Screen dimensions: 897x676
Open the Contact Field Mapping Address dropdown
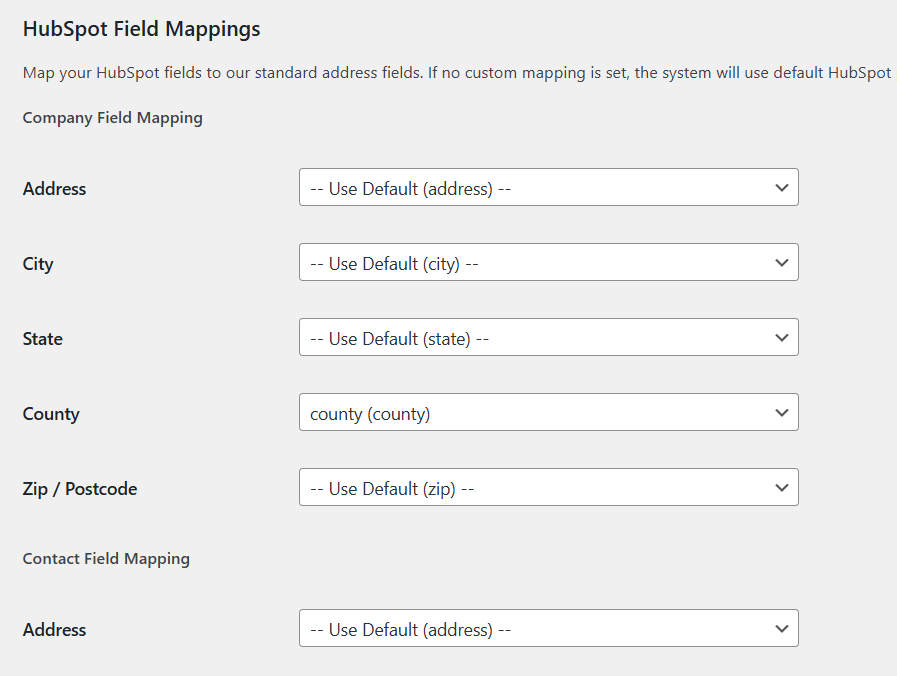coord(548,628)
